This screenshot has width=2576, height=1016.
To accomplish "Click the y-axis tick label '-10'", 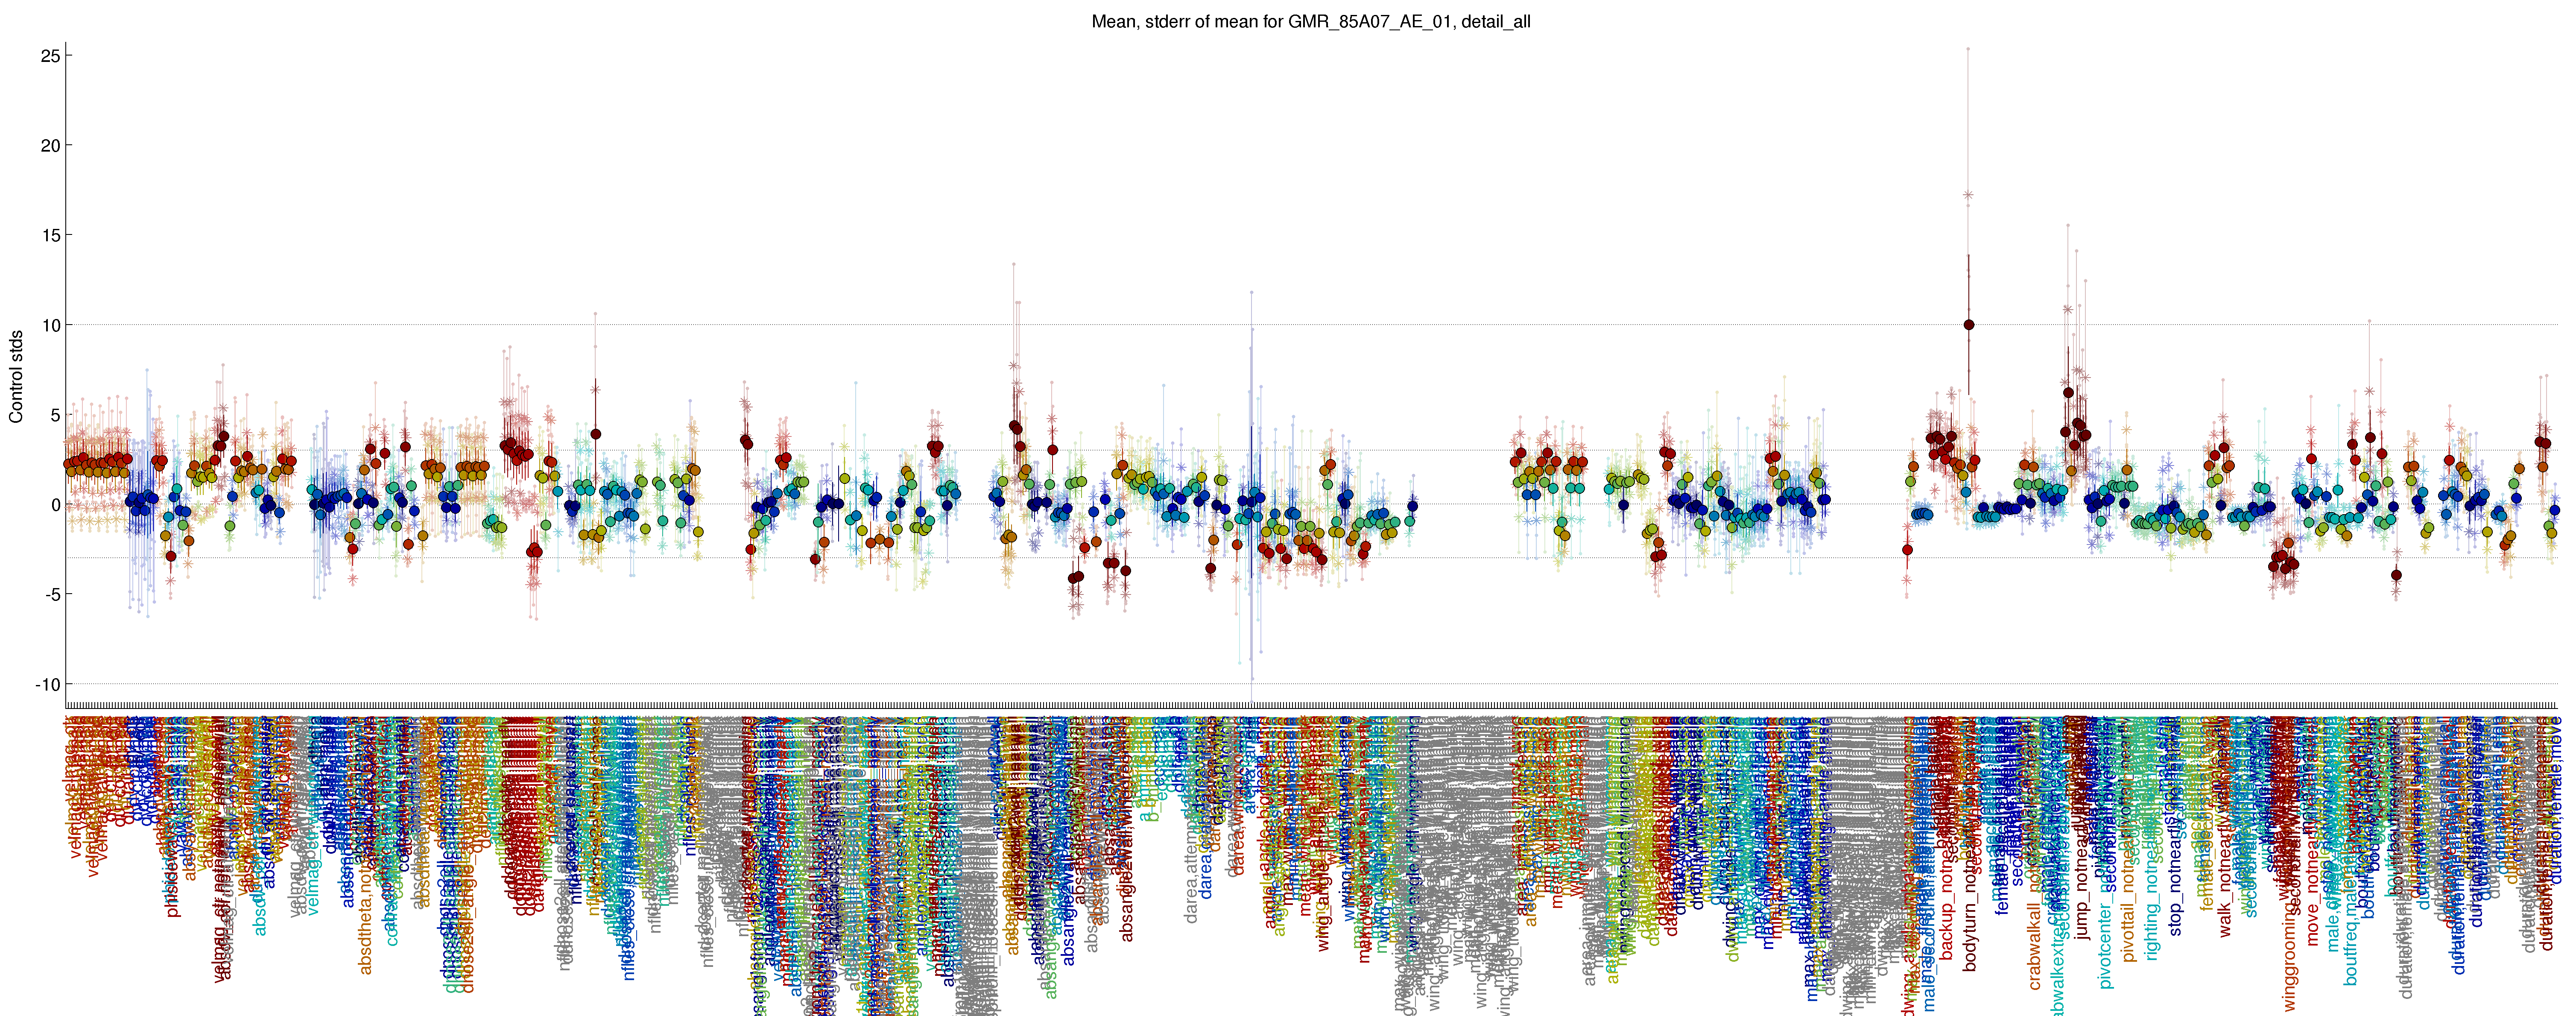I will coord(47,685).
